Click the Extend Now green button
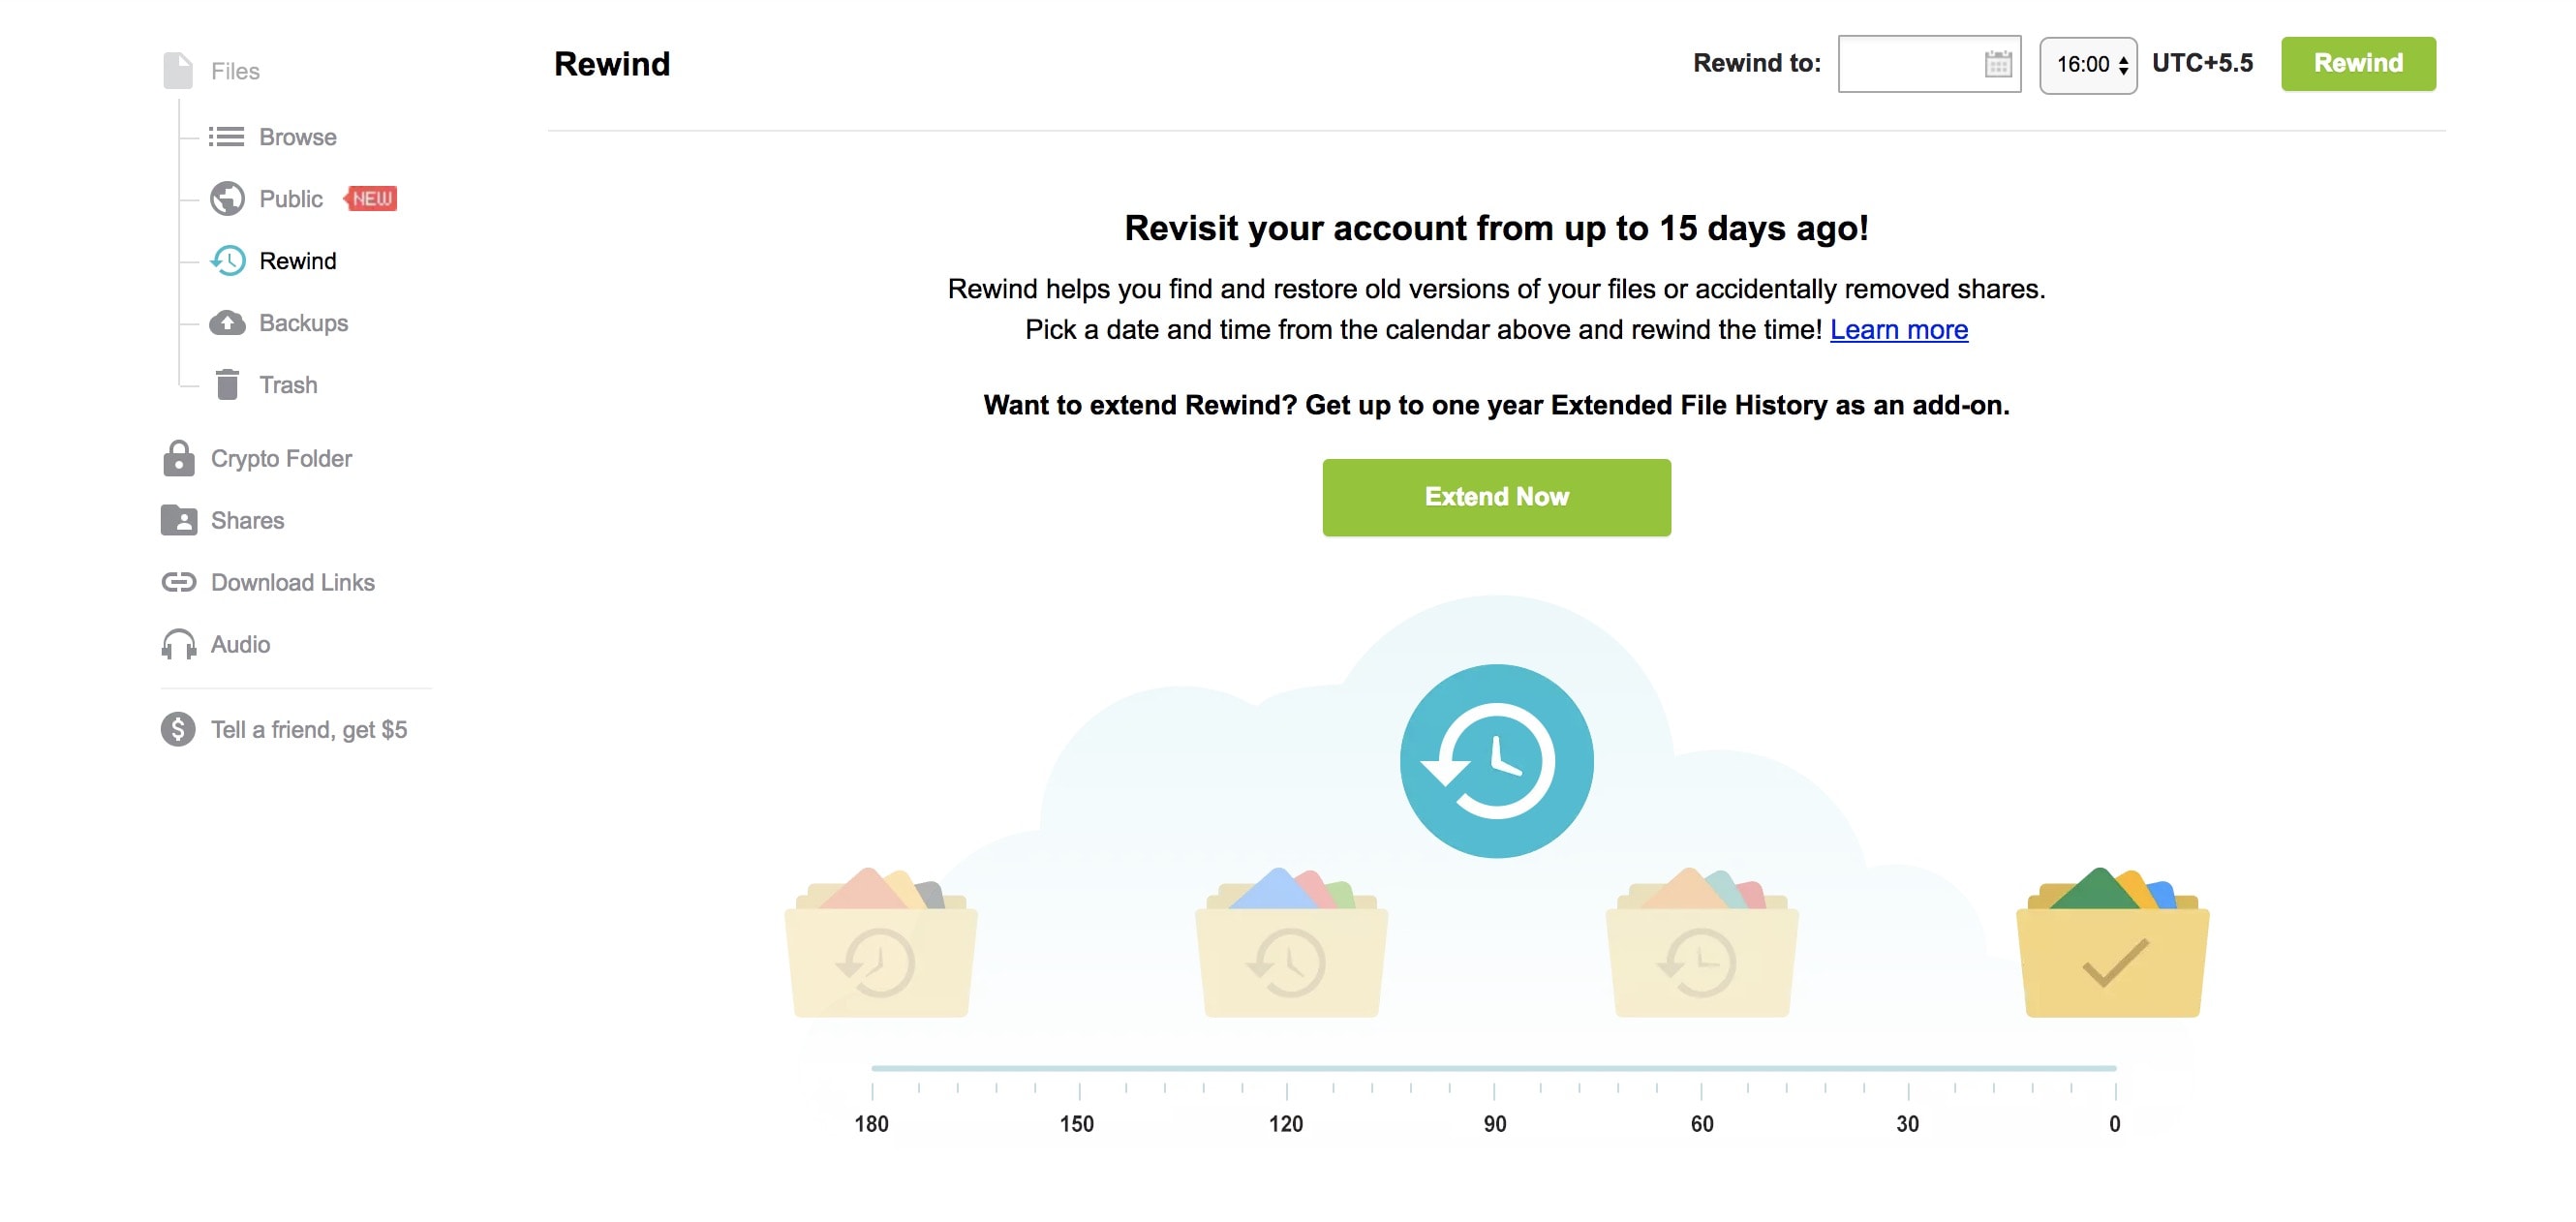2576x1222 pixels. tap(1496, 496)
